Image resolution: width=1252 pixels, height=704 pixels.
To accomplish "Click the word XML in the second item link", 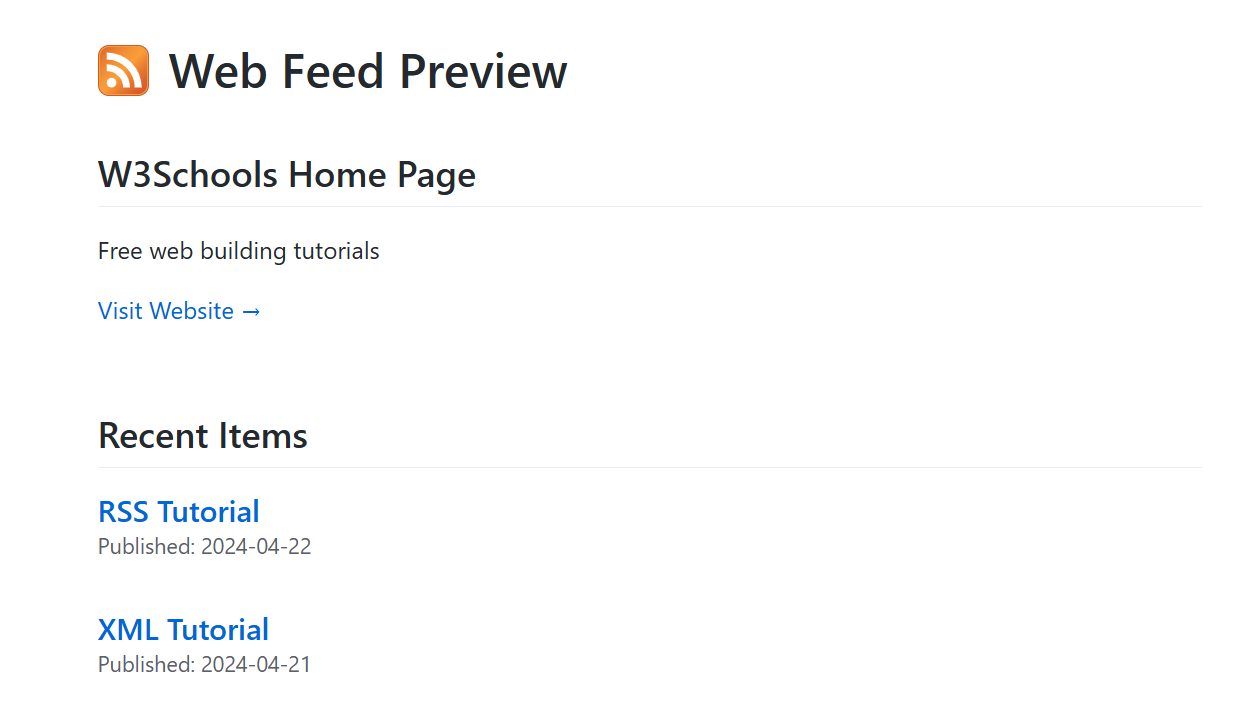I will coord(128,630).
